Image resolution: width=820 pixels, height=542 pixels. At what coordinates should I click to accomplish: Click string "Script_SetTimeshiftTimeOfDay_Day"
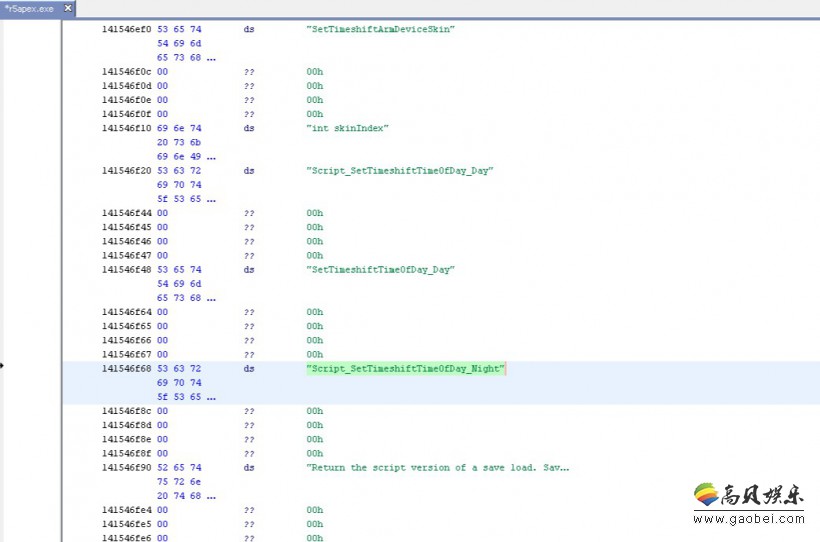[400, 170]
